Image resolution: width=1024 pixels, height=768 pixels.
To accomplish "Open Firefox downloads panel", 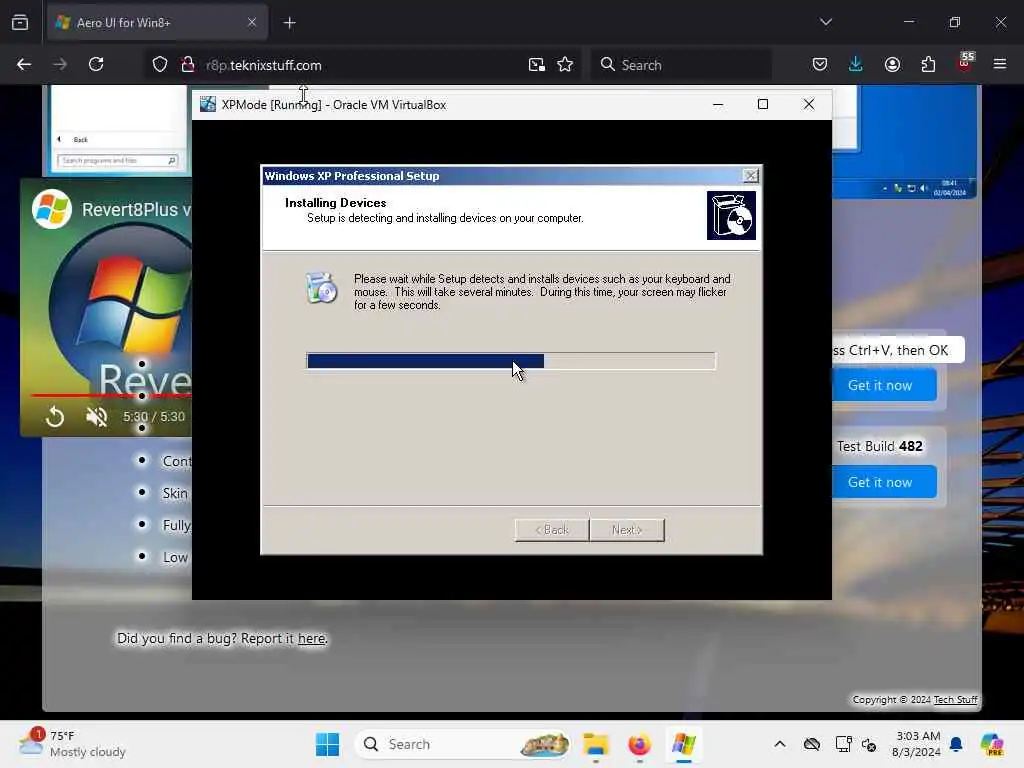I will pyautogui.click(x=856, y=65).
